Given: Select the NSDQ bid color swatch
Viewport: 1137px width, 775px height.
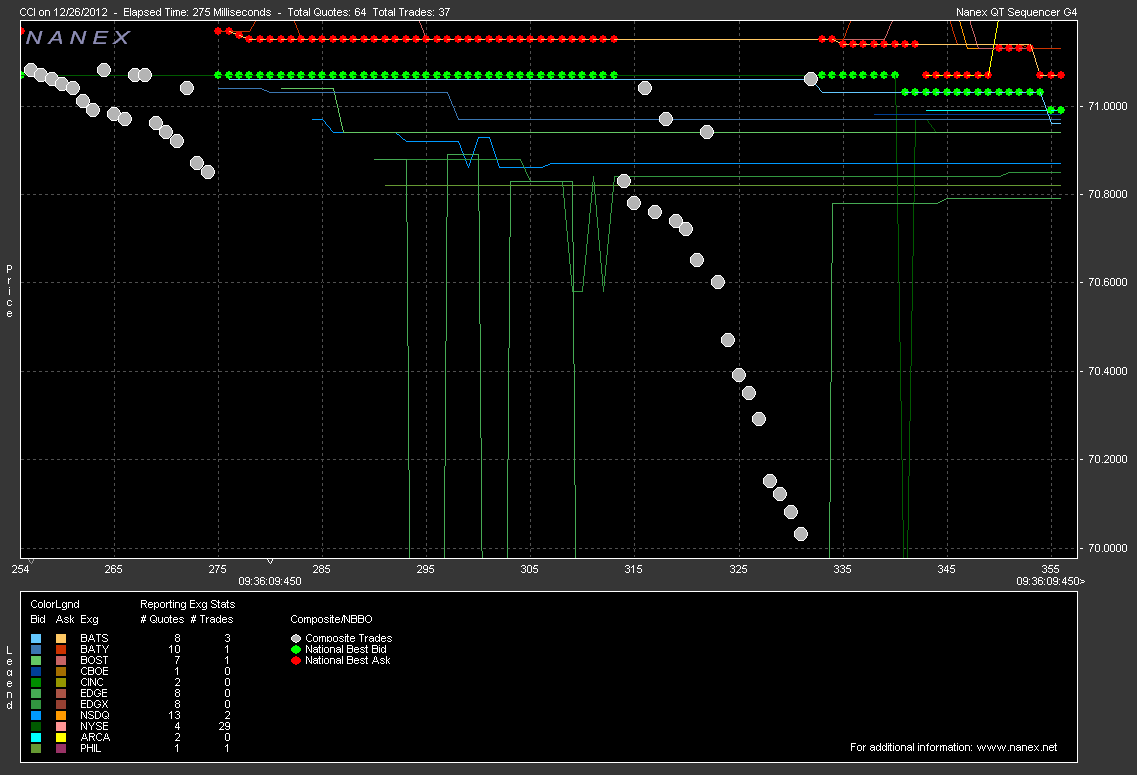Looking at the screenshot, I should coord(36,716).
